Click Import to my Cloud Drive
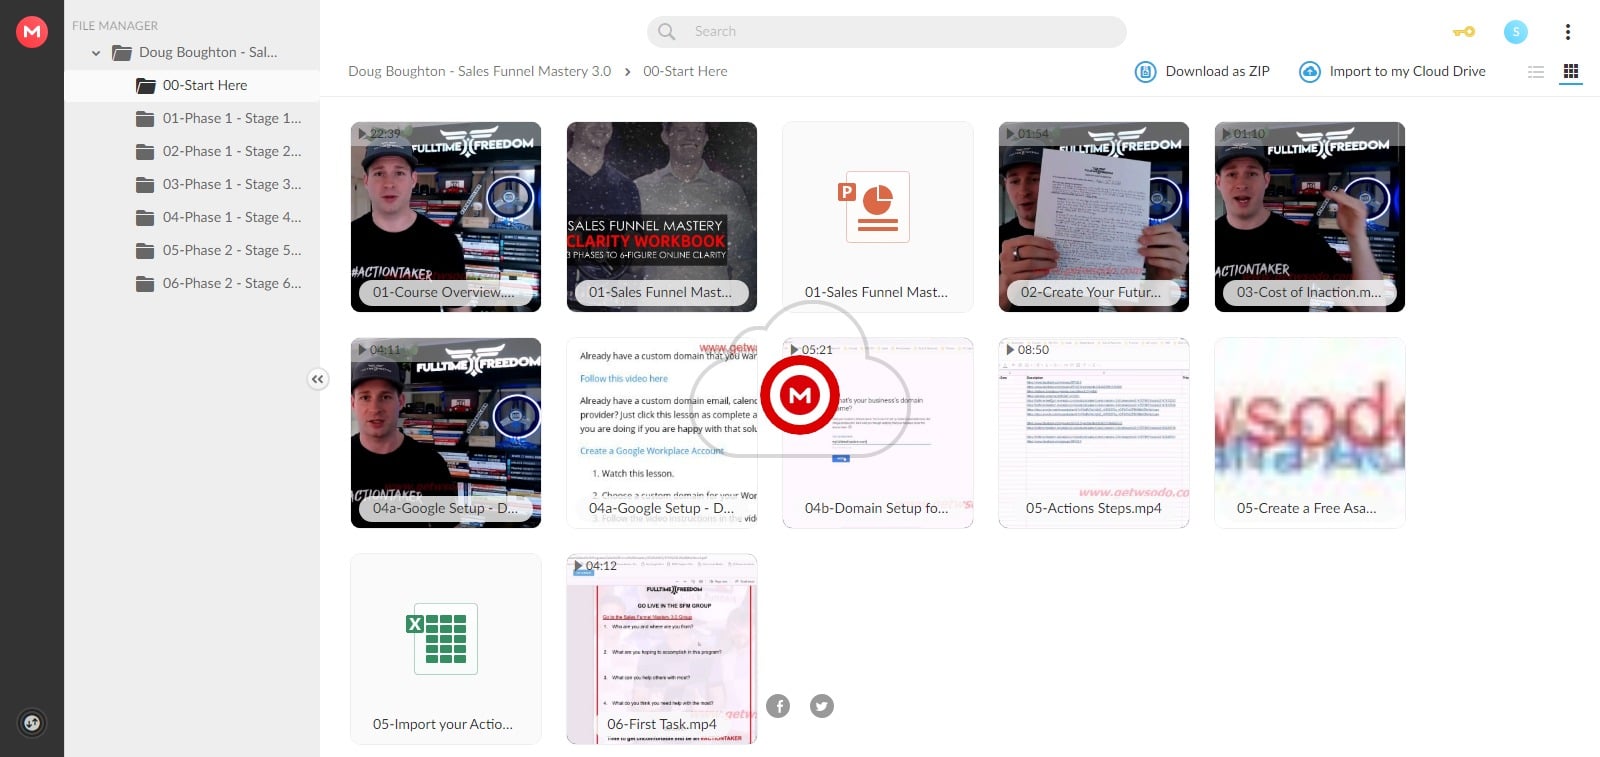Screen dimensions: 1600x757 click(x=1392, y=72)
